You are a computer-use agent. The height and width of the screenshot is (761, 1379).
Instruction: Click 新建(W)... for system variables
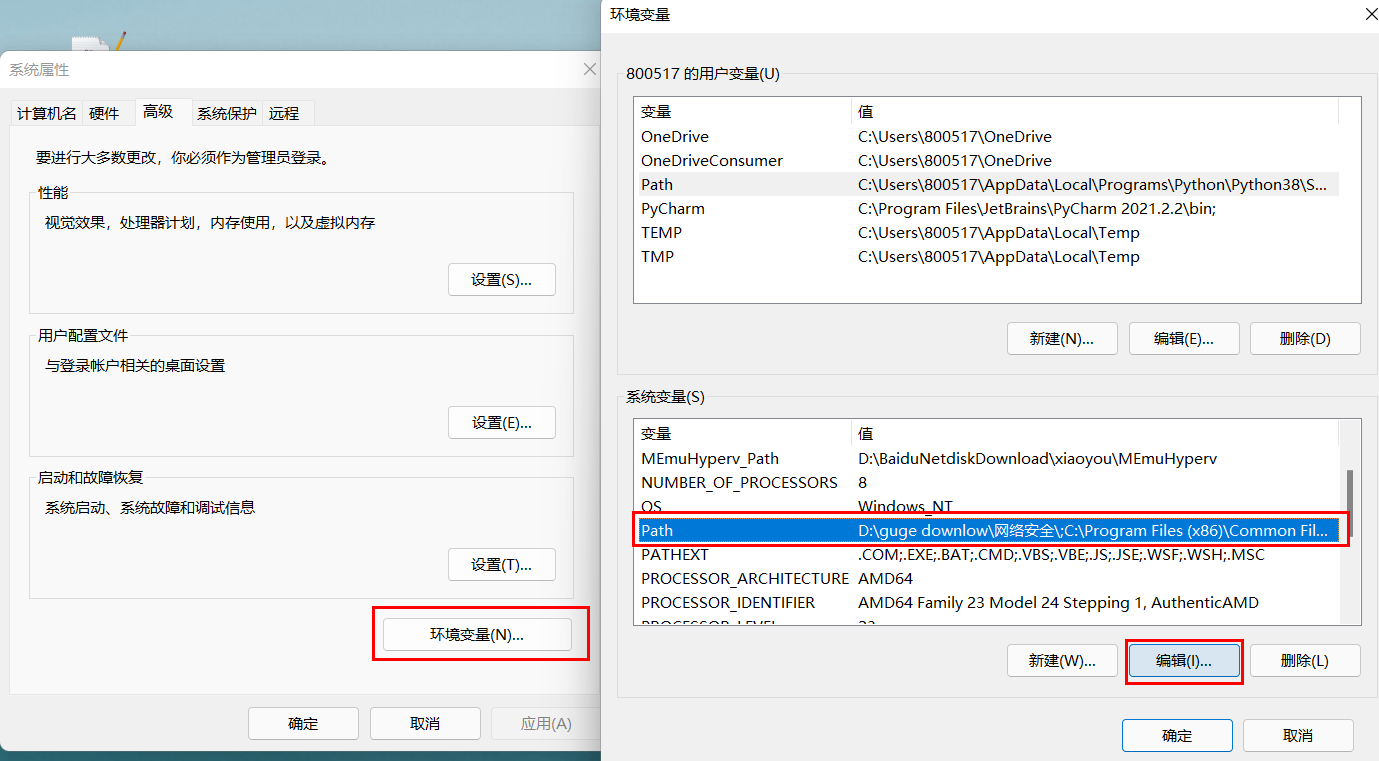(x=1062, y=660)
